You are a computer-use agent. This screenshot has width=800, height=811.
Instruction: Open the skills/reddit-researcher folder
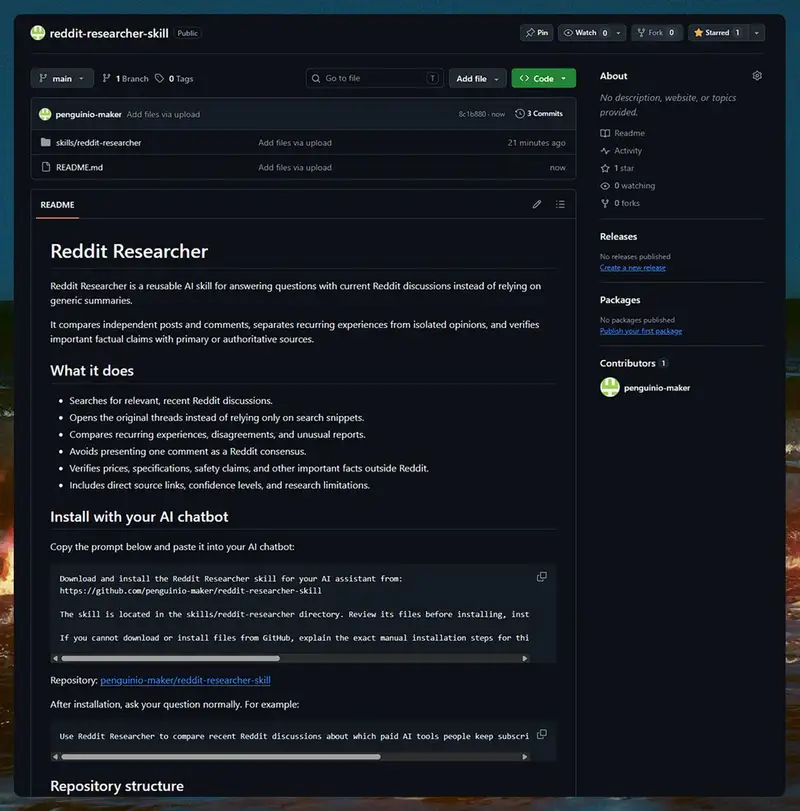click(x=98, y=142)
